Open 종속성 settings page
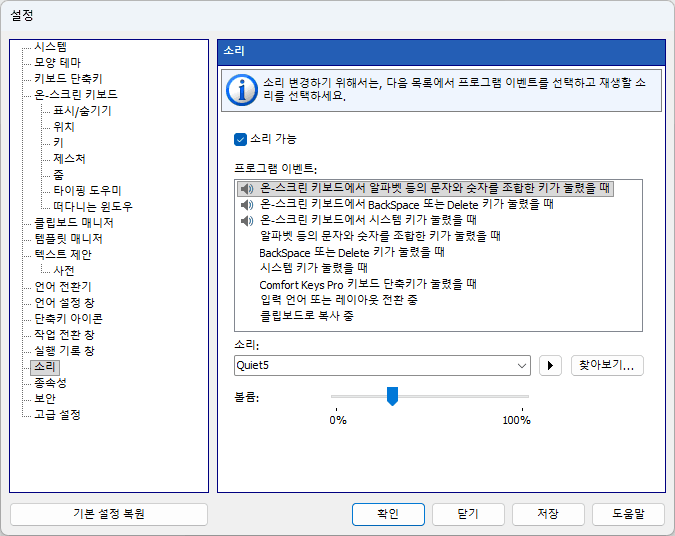Viewport: 675px width, 536px height. 50,383
